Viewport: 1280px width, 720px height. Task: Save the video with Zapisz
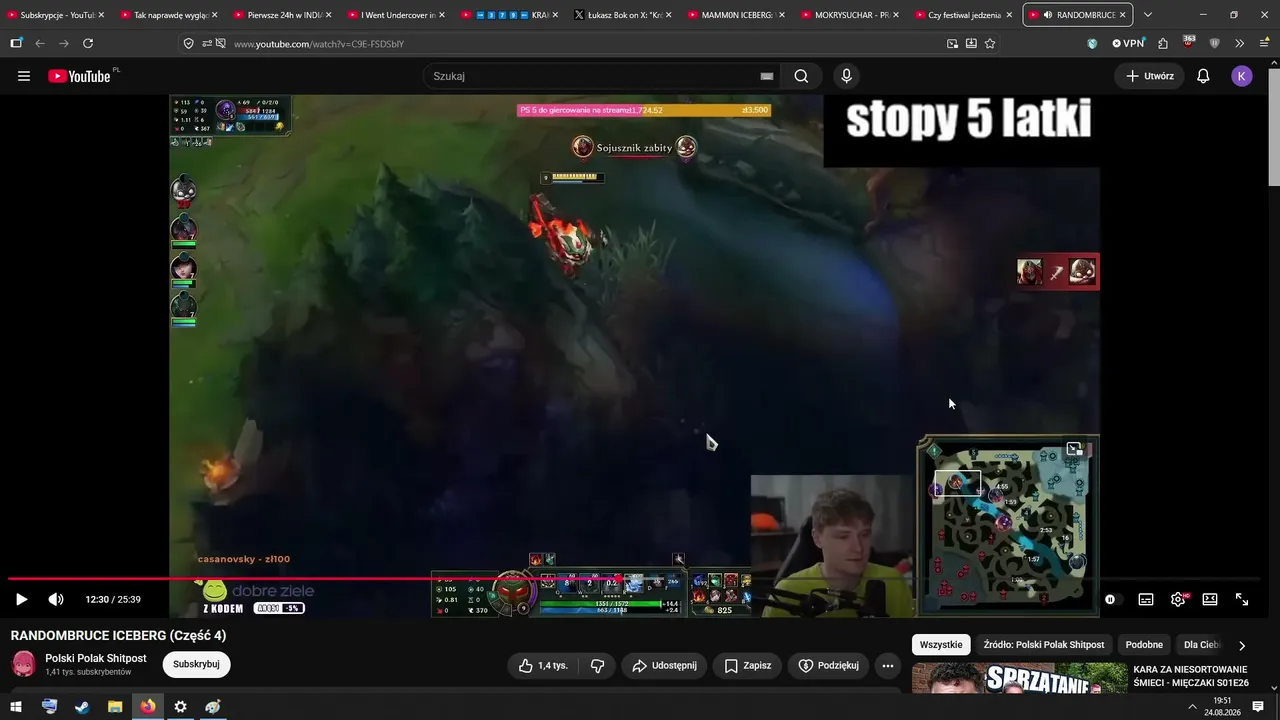click(x=747, y=666)
